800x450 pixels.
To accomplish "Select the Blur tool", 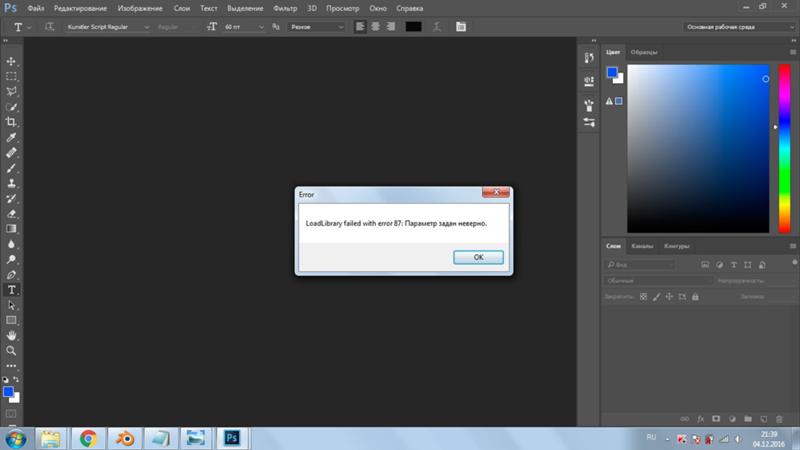I will coord(11,244).
